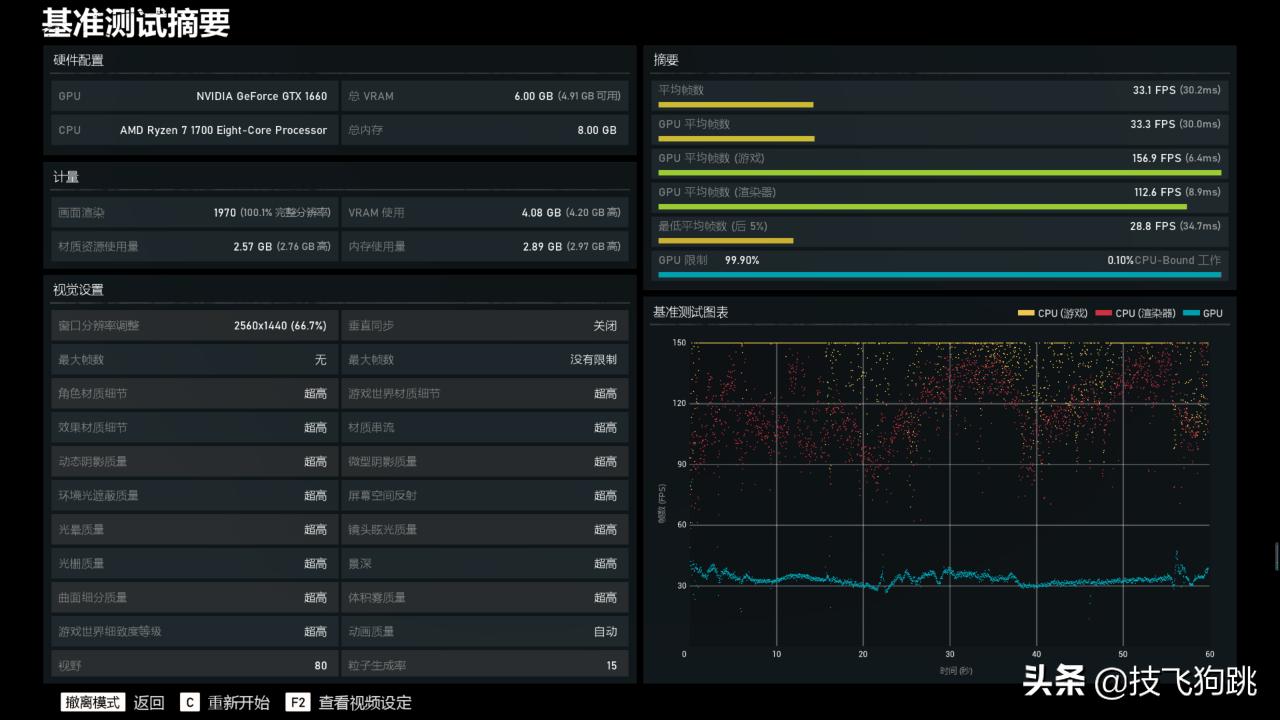Click the F2 key icon

297,702
